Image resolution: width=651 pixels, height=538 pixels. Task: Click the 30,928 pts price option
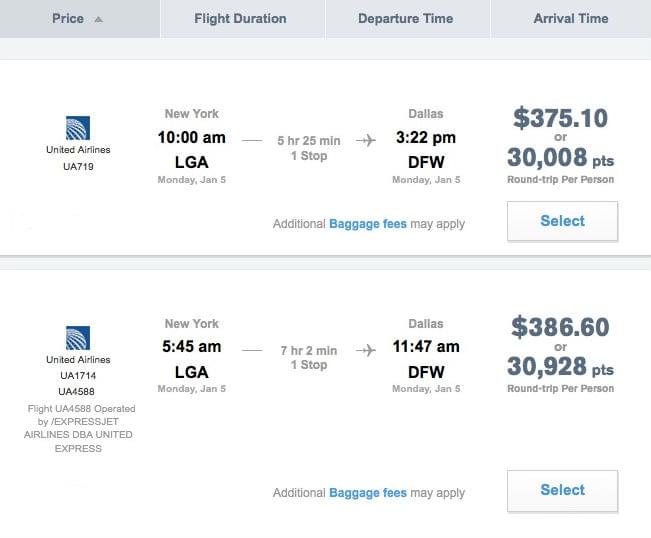click(x=560, y=367)
